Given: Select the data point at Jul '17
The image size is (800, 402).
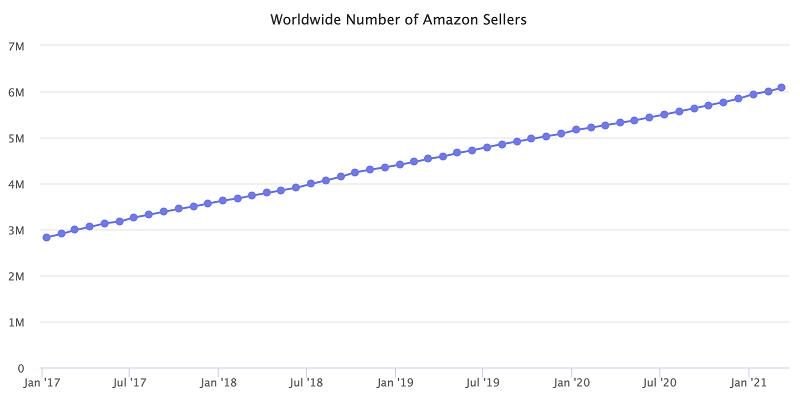Looking at the screenshot, I should pyautogui.click(x=134, y=217).
